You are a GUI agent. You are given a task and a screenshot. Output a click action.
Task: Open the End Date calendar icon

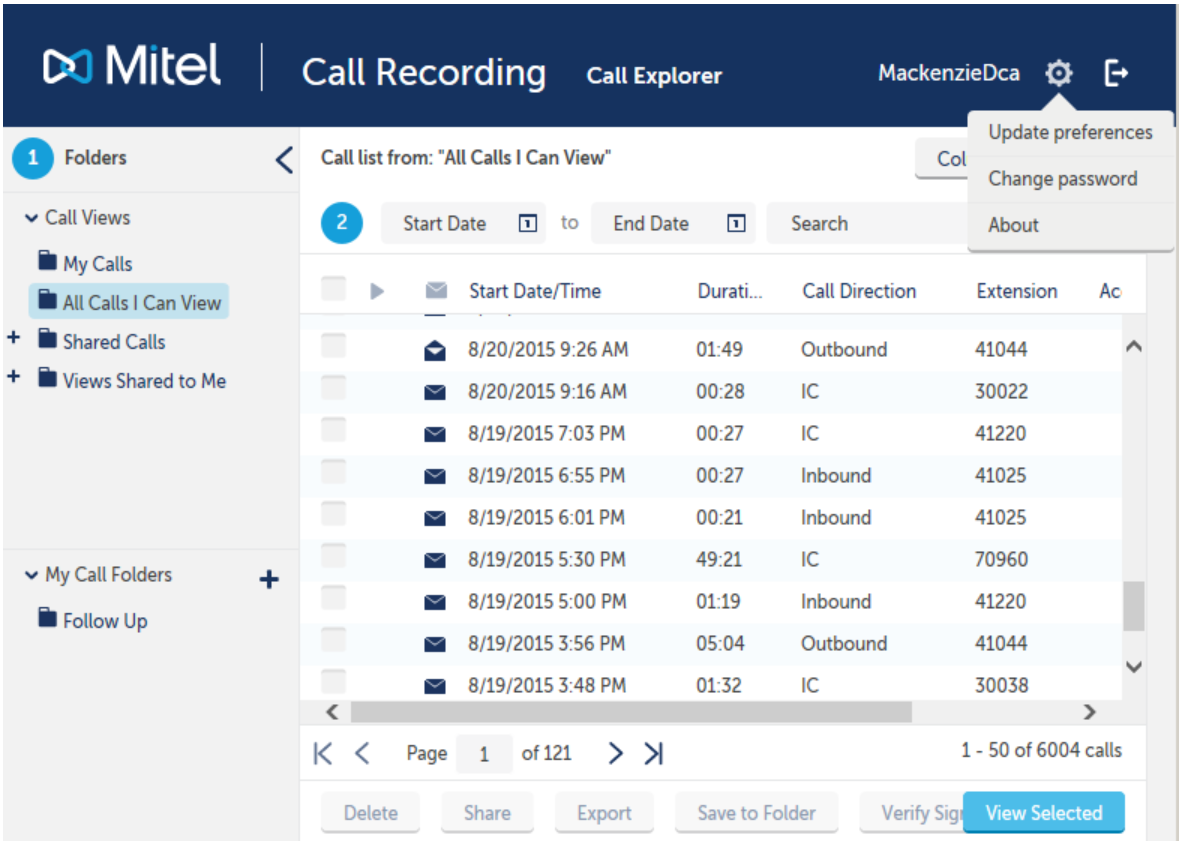[736, 223]
